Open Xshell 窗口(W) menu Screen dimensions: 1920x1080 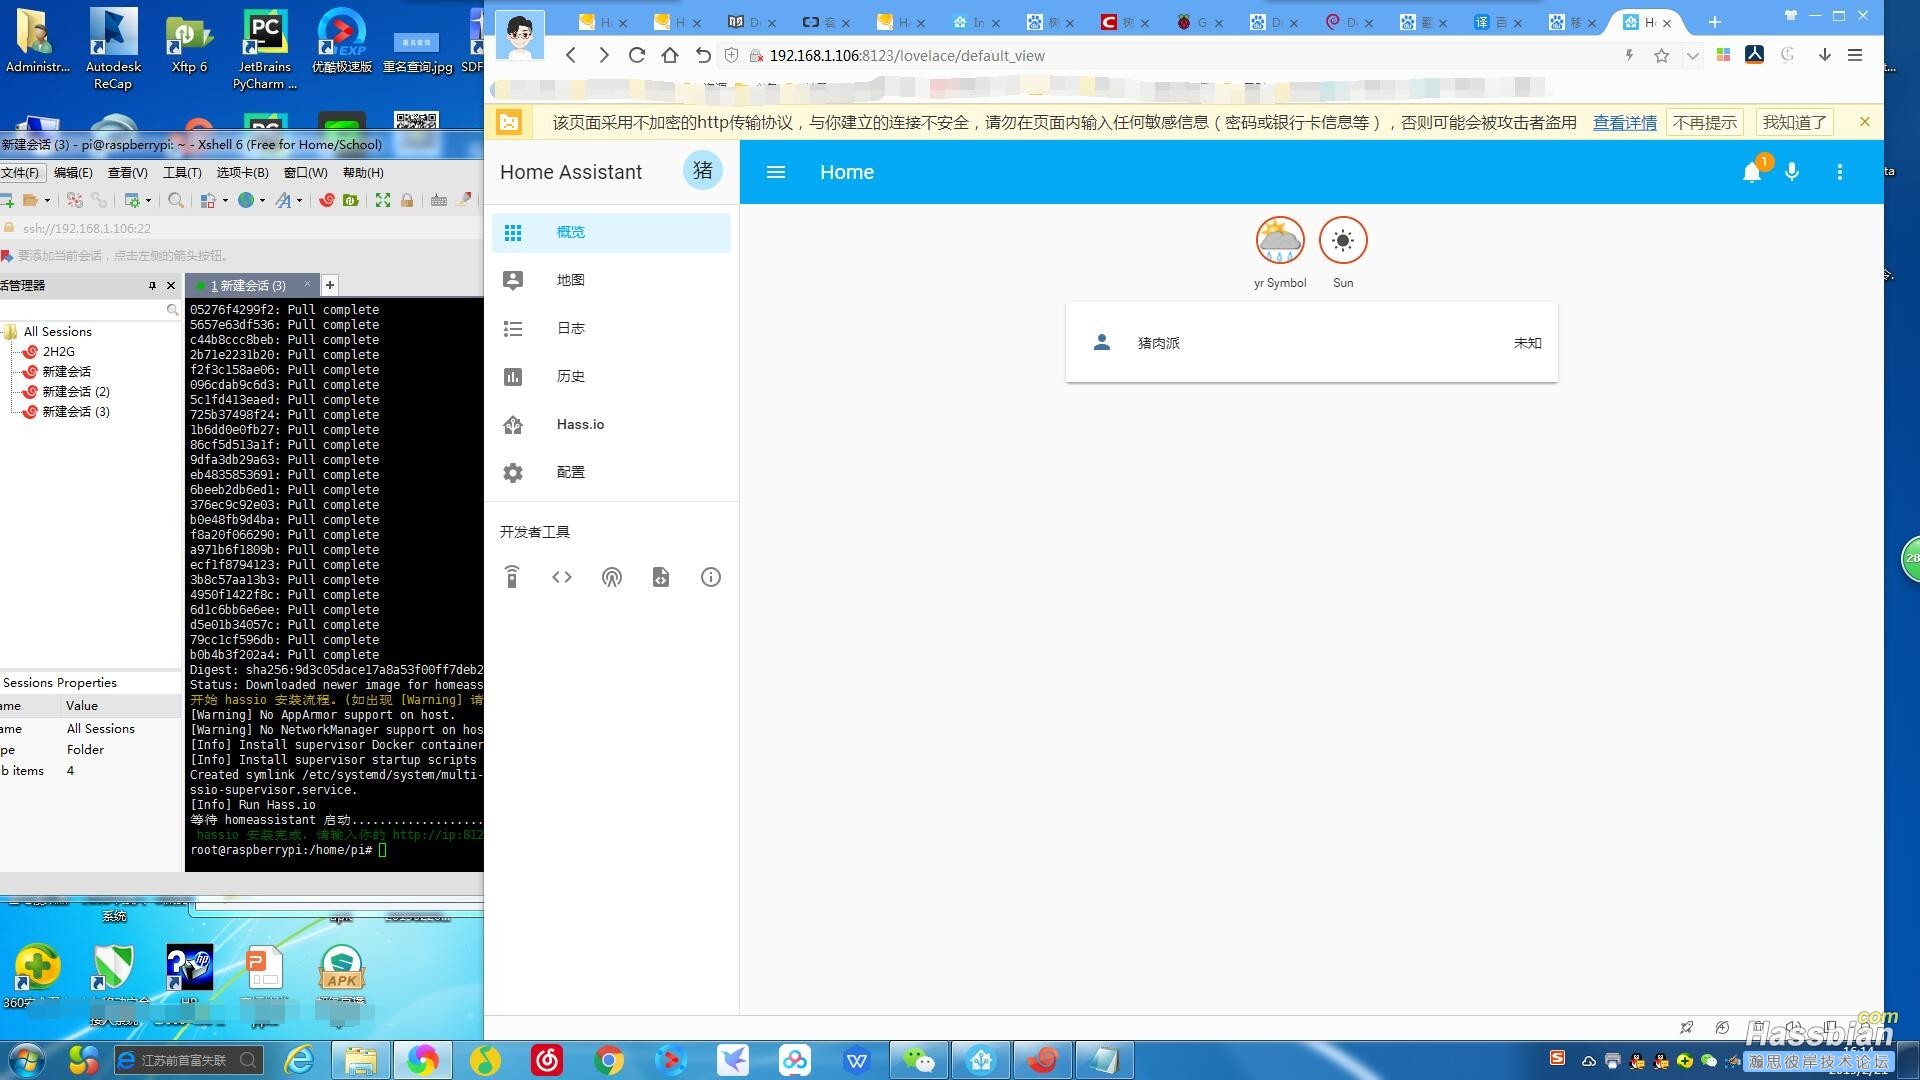305,173
